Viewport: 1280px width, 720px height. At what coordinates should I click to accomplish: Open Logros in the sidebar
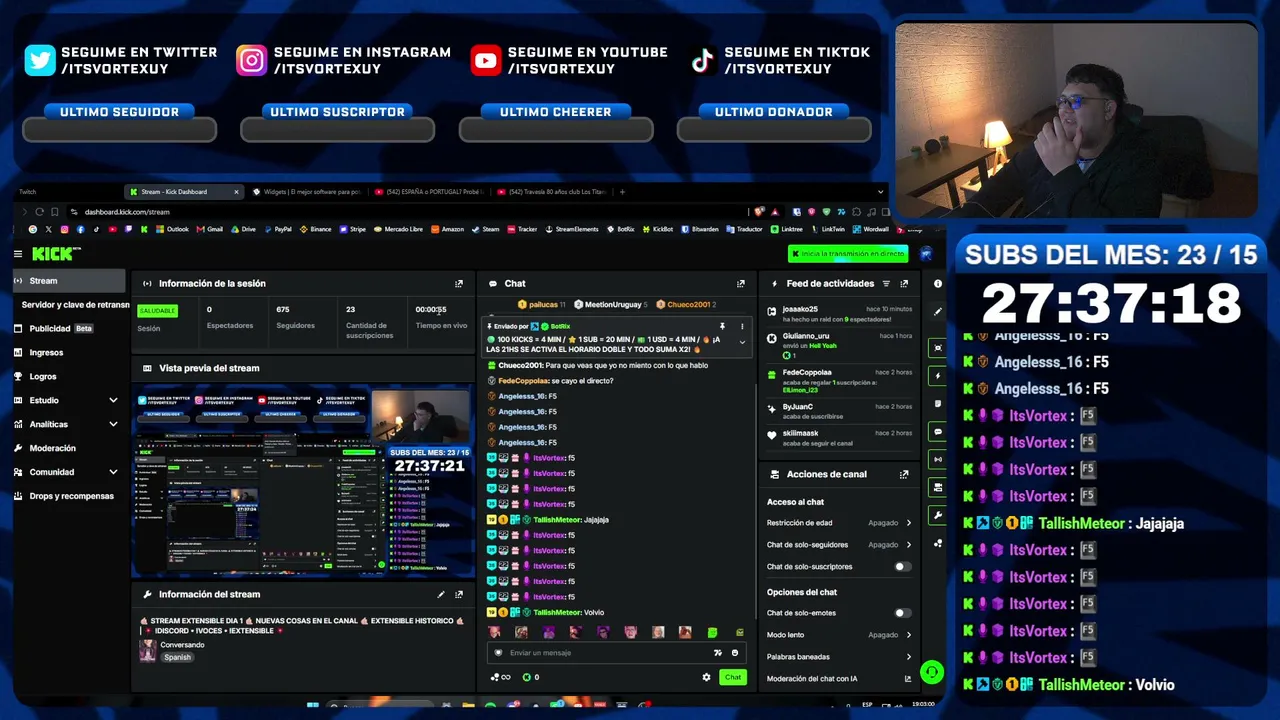pyautogui.click(x=68, y=377)
